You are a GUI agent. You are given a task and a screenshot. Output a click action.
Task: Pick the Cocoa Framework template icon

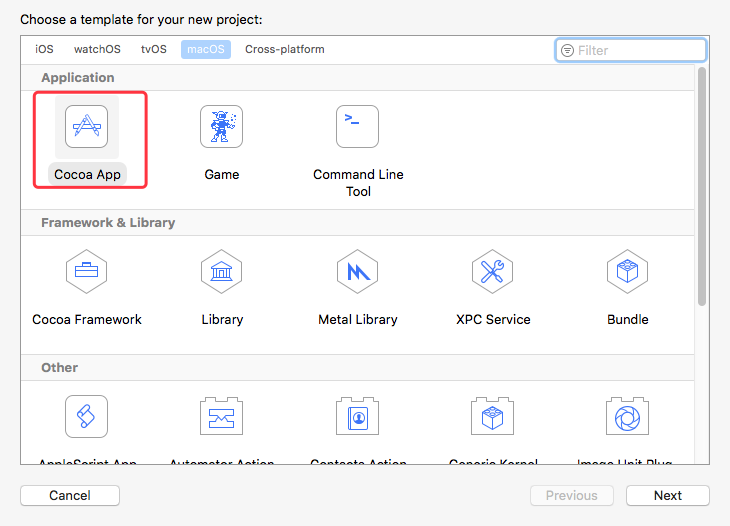pyautogui.click(x=87, y=272)
